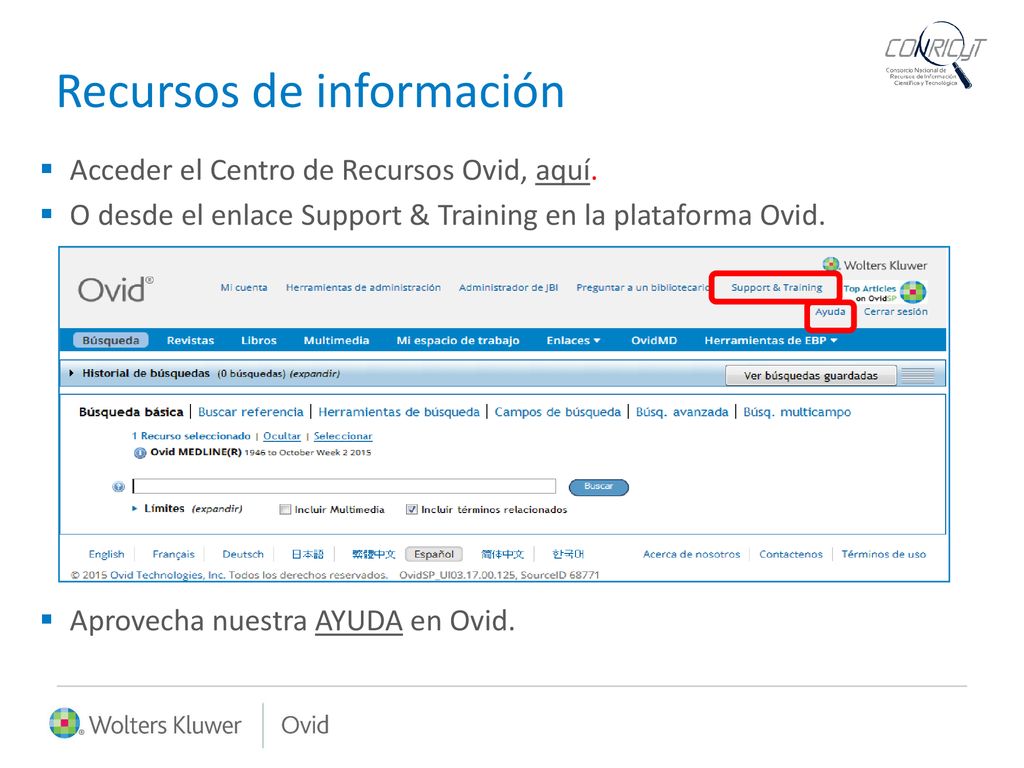Uncheck Incluir términos relacionados
This screenshot has height=768, width=1024.
[411, 509]
